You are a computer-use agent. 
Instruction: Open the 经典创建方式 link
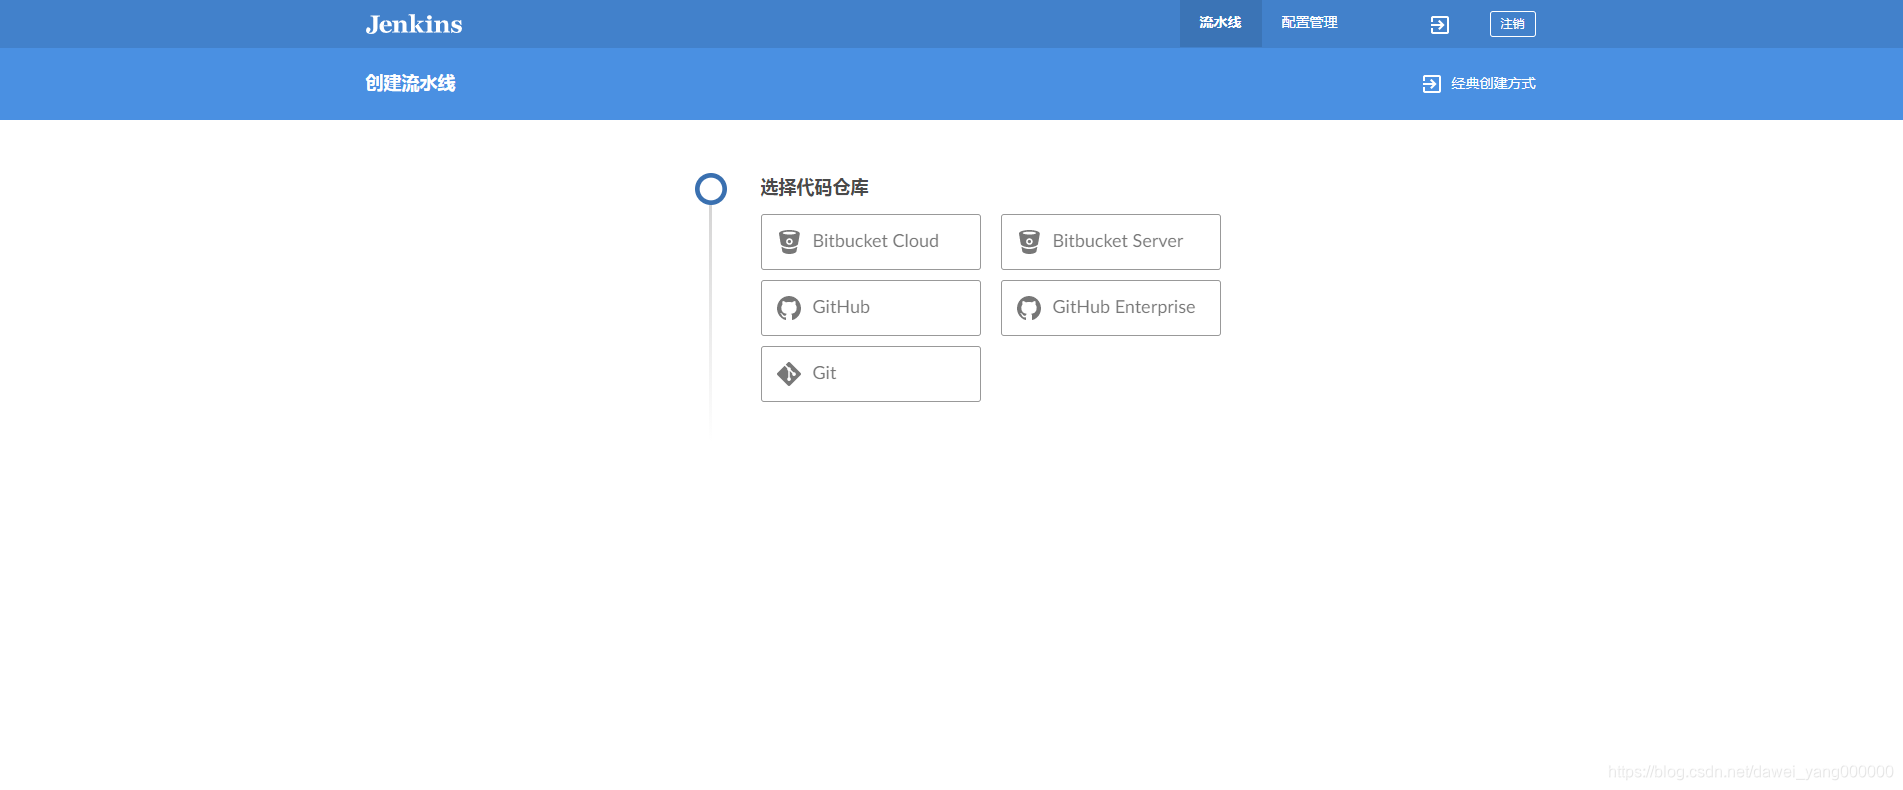pos(1493,84)
